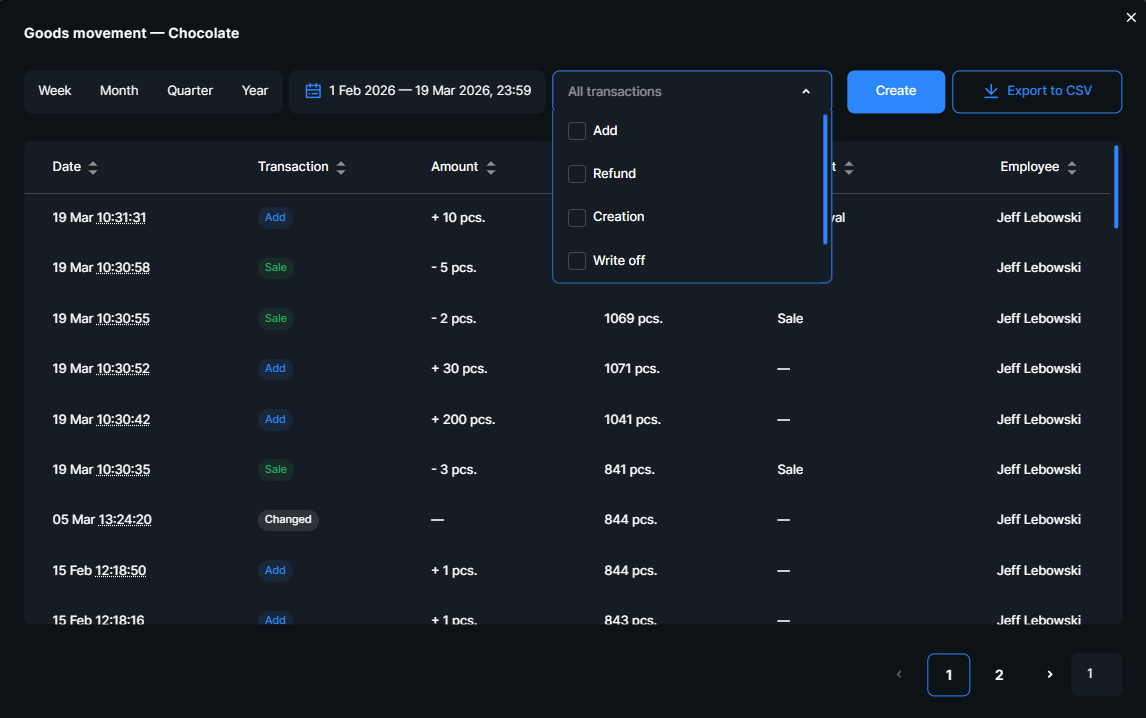Check the Refund transaction filter
This screenshot has height=718, width=1146.
pyautogui.click(x=577, y=174)
